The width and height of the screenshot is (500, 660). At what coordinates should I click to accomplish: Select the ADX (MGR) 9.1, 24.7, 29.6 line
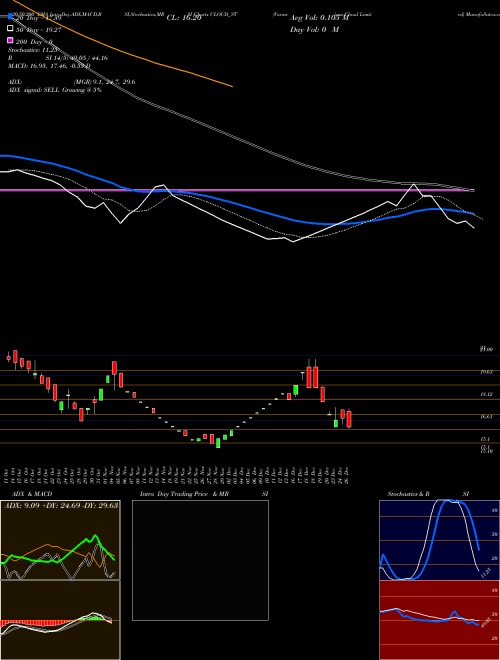coord(72,82)
